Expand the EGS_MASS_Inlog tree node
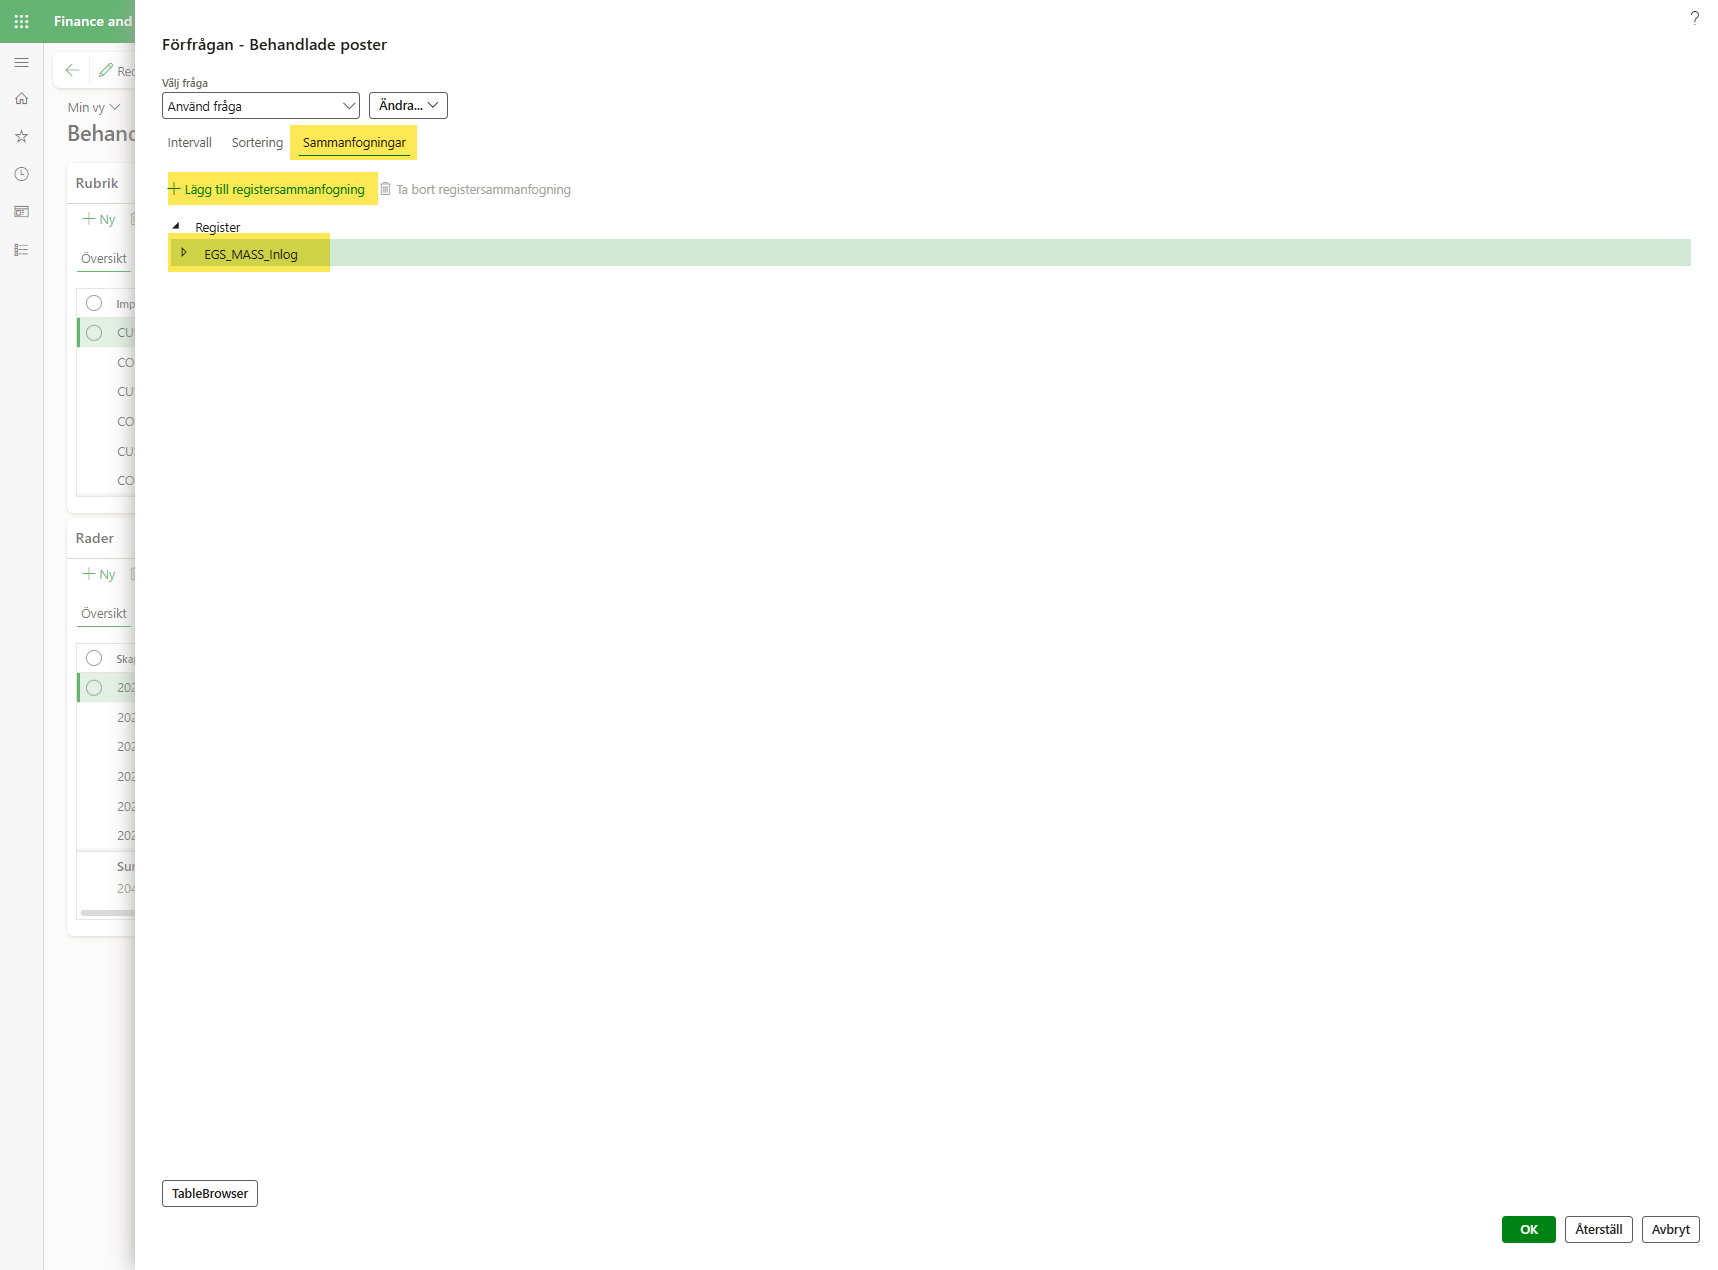Screen dimensions: 1718x1270 click(184, 253)
